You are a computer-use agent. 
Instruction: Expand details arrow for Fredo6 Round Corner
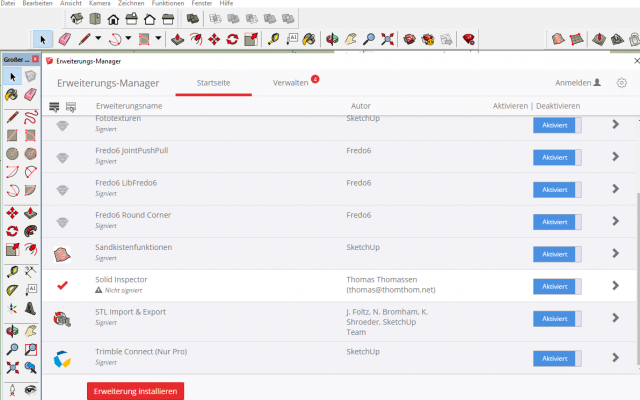pos(616,222)
